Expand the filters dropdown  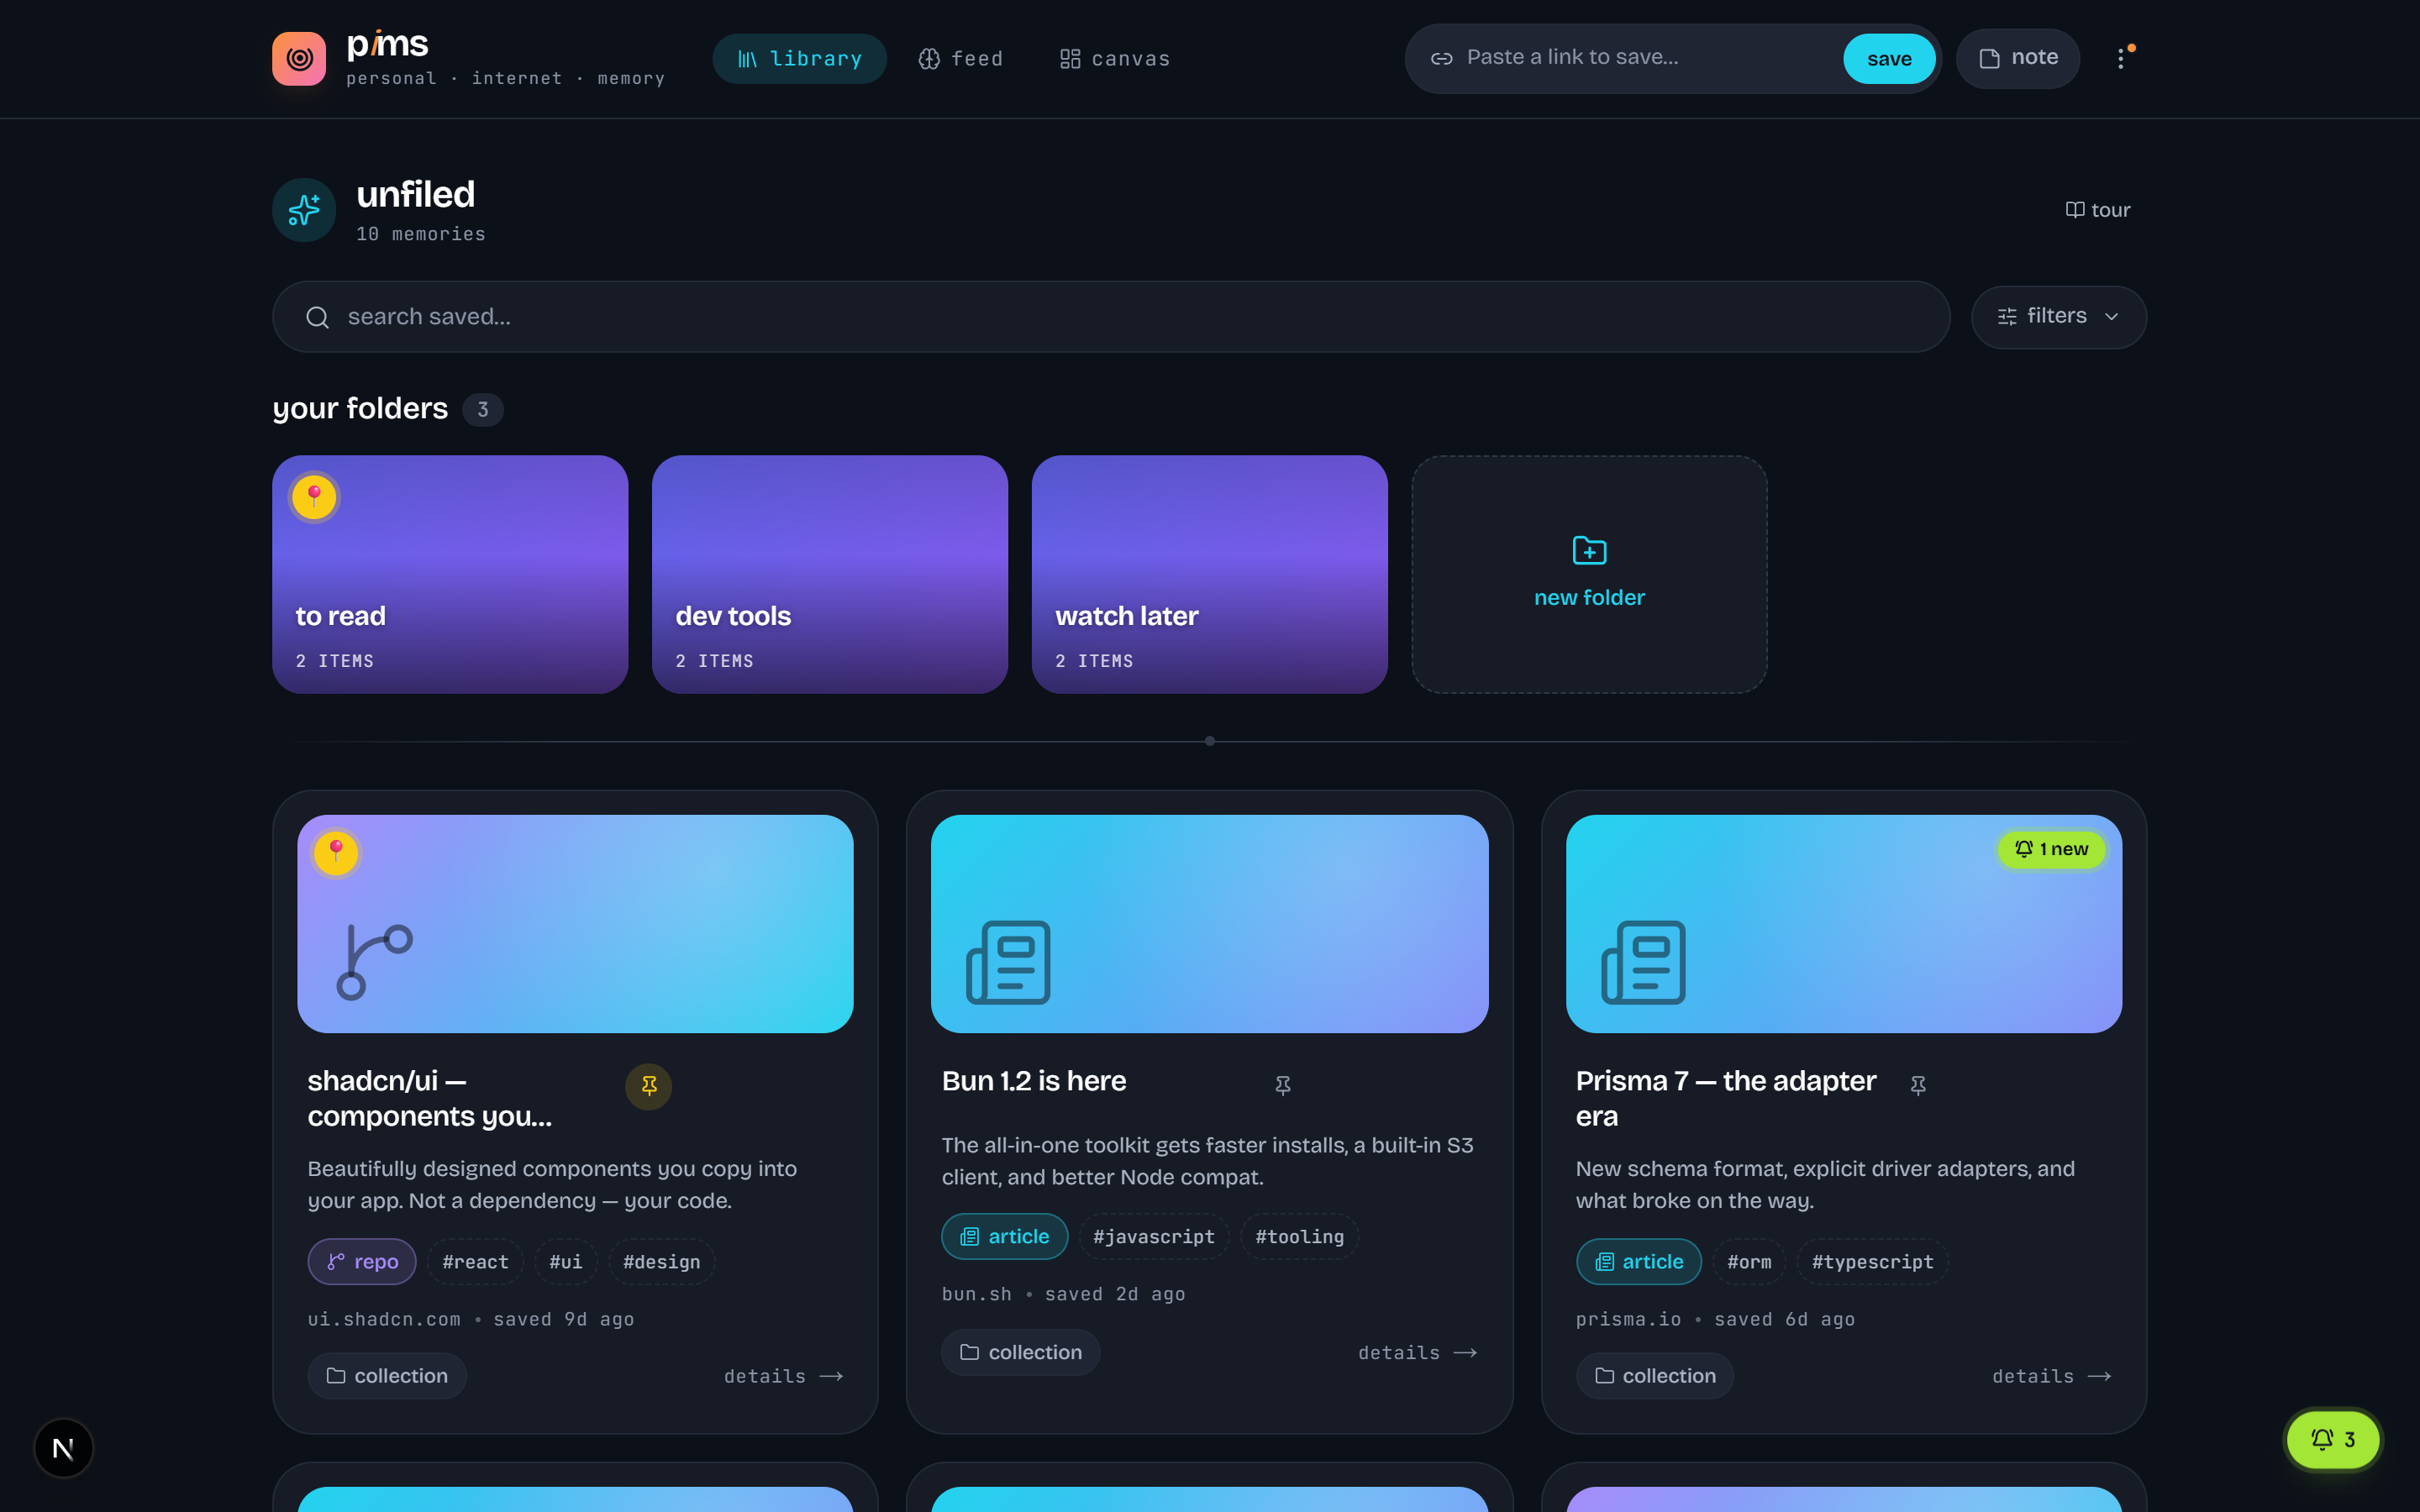tap(2058, 317)
